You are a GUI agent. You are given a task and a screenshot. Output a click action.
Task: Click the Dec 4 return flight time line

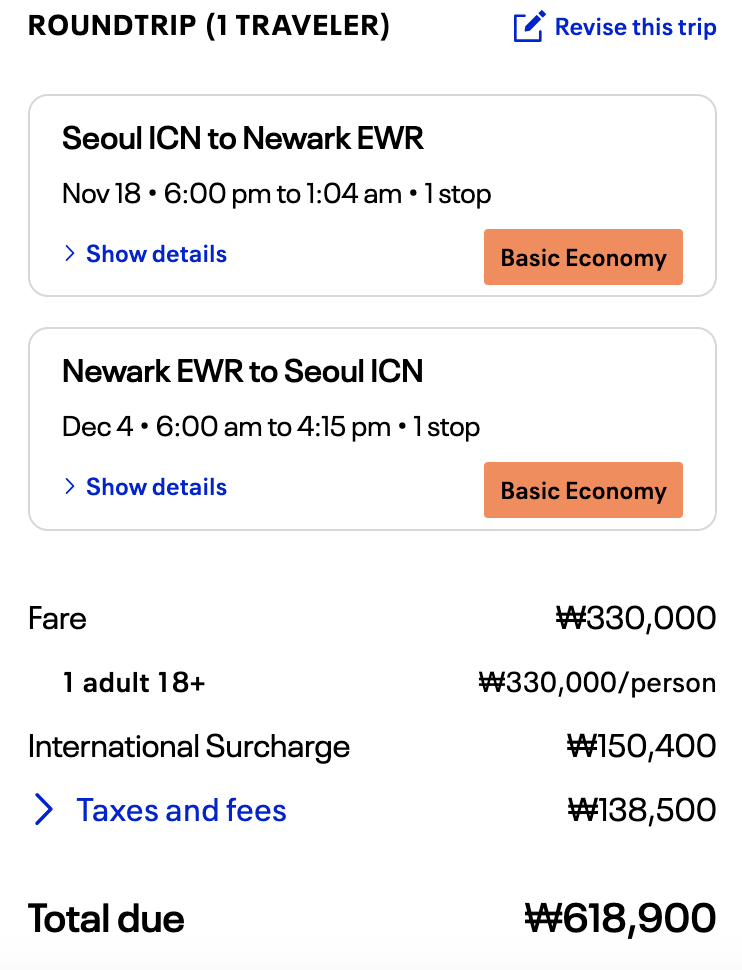click(271, 427)
